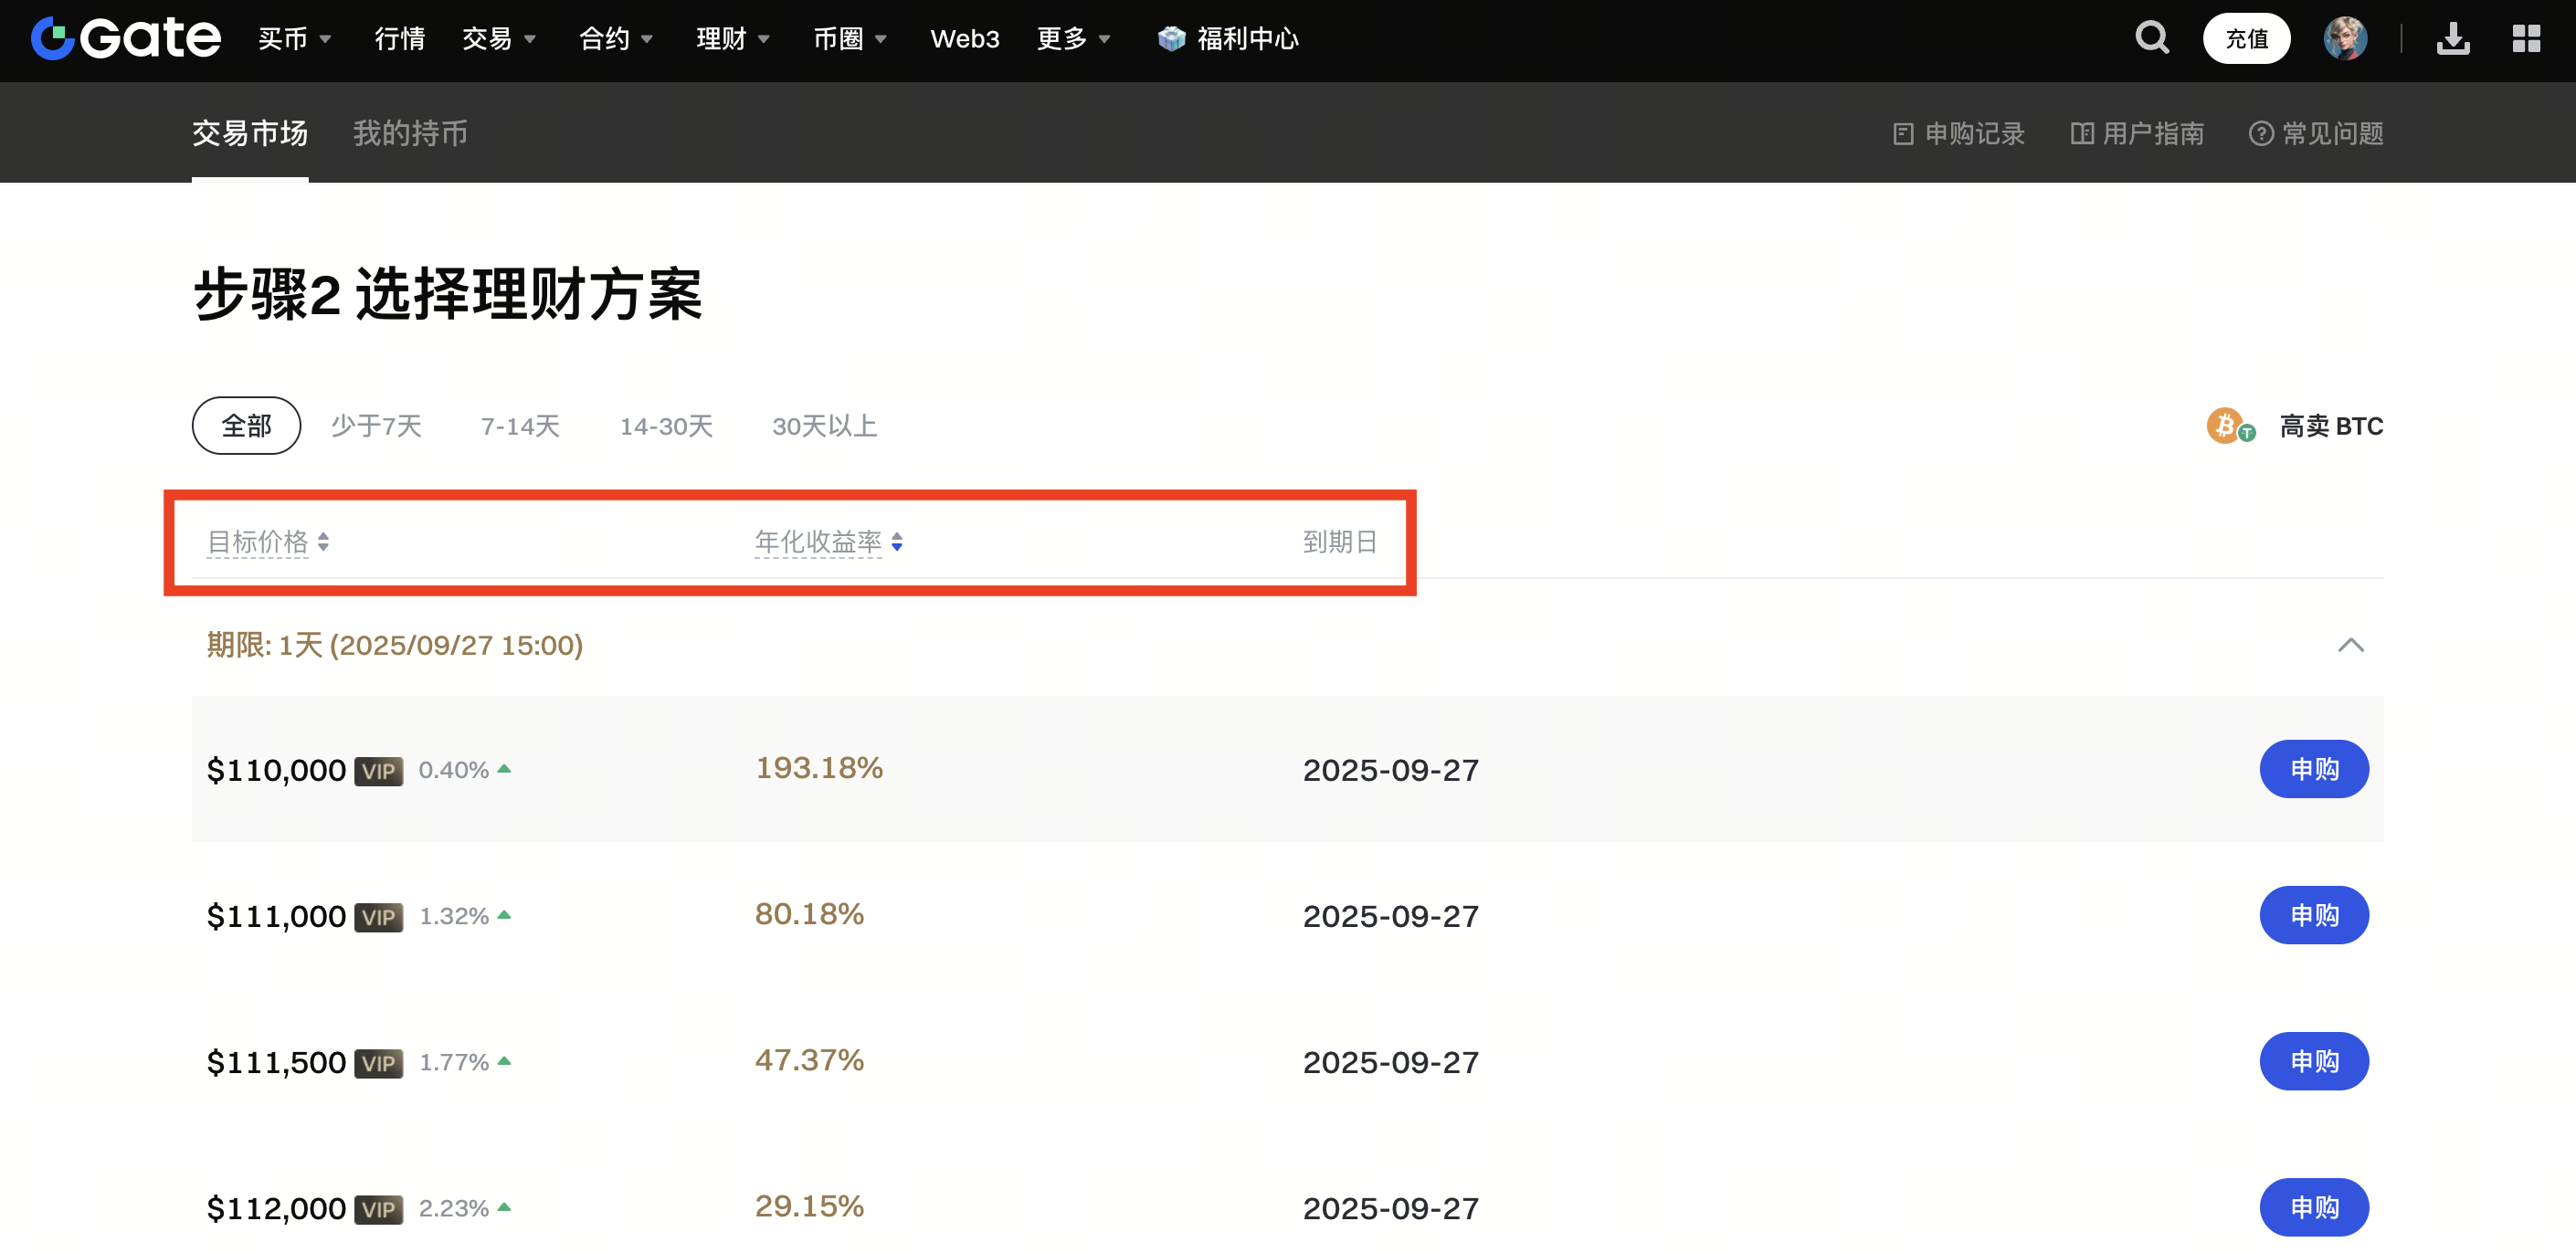The image size is (2576, 1253).
Task: Click 申购 for $110,000 target
Action: click(x=2313, y=769)
